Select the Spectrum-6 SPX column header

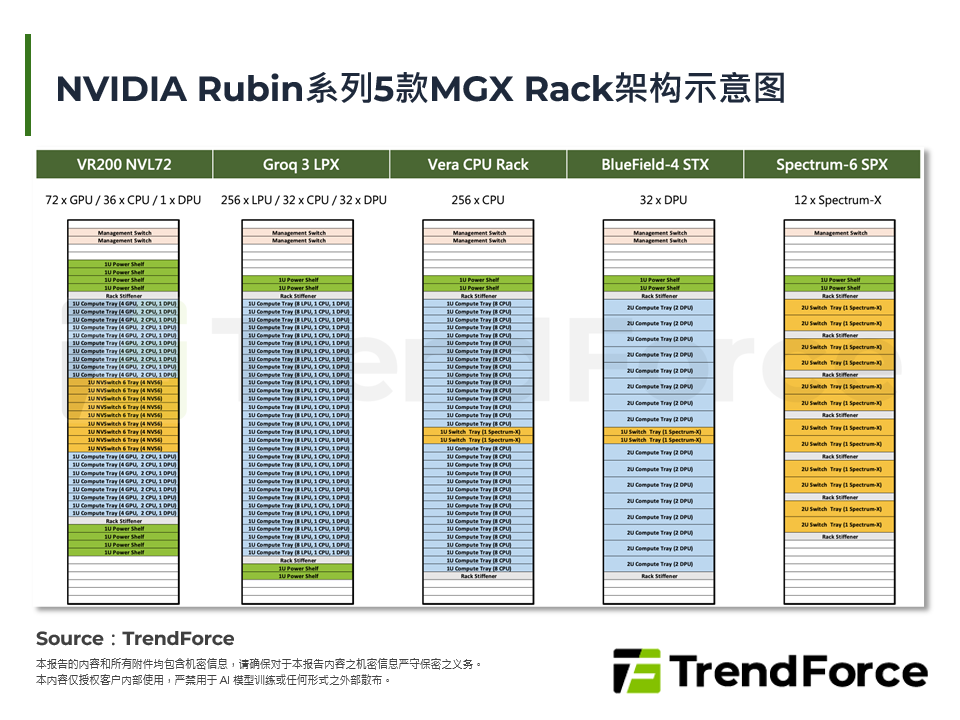pos(832,165)
